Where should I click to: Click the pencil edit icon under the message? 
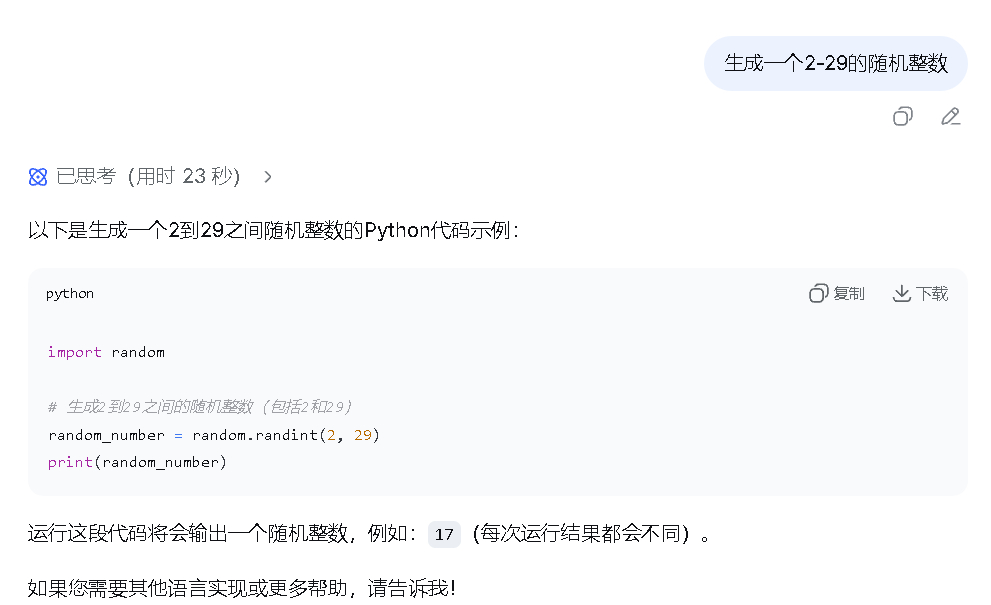[x=951, y=117]
